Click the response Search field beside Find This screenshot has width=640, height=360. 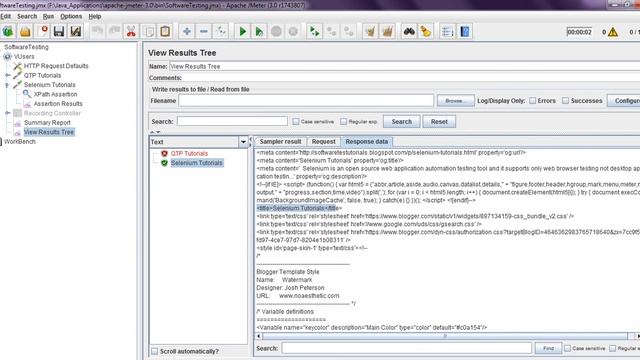click(x=407, y=348)
